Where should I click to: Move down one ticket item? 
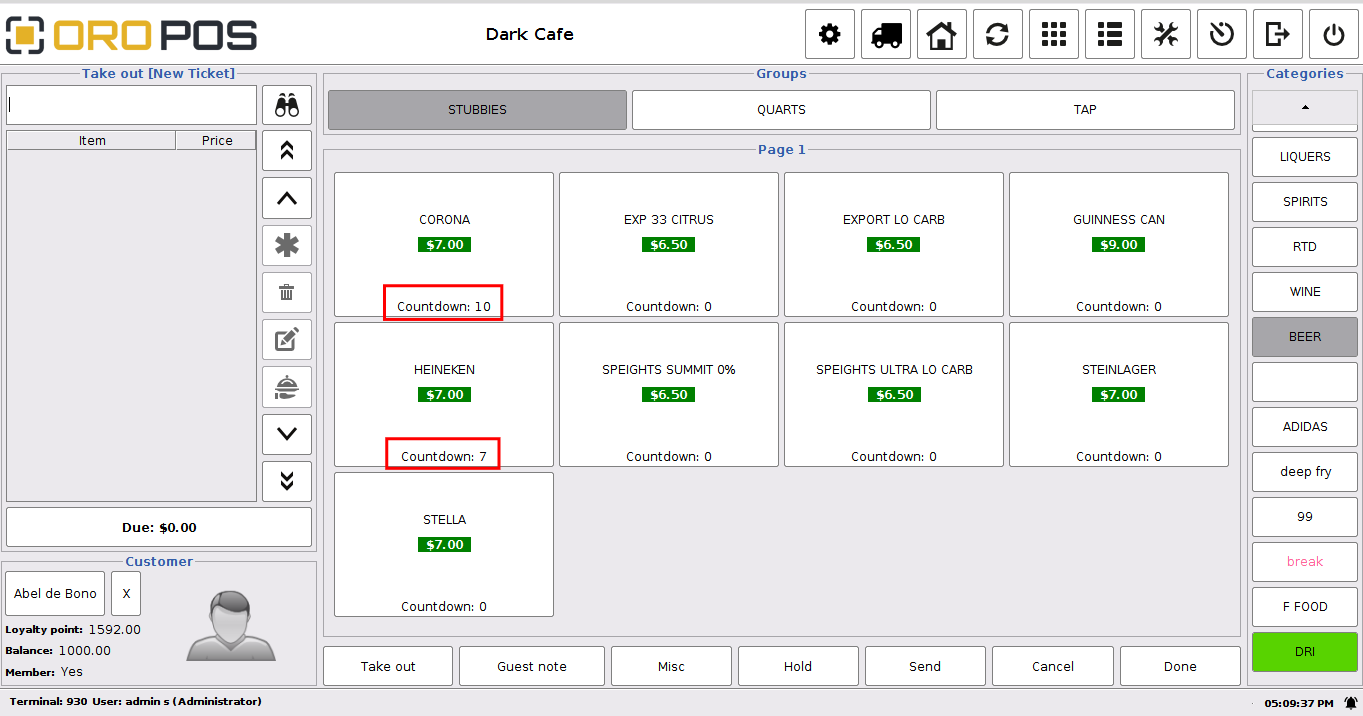[x=287, y=434]
